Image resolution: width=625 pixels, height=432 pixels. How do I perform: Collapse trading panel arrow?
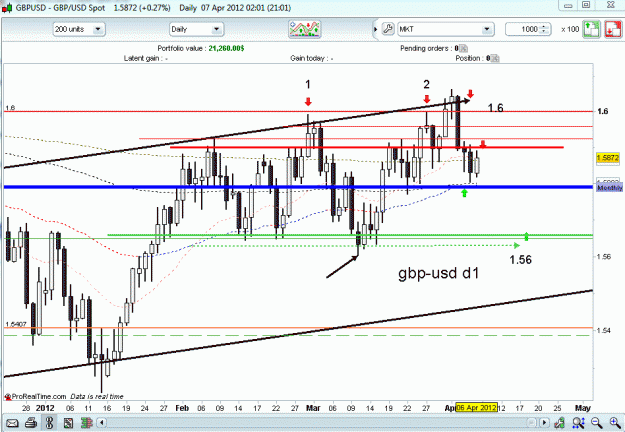pos(375,29)
